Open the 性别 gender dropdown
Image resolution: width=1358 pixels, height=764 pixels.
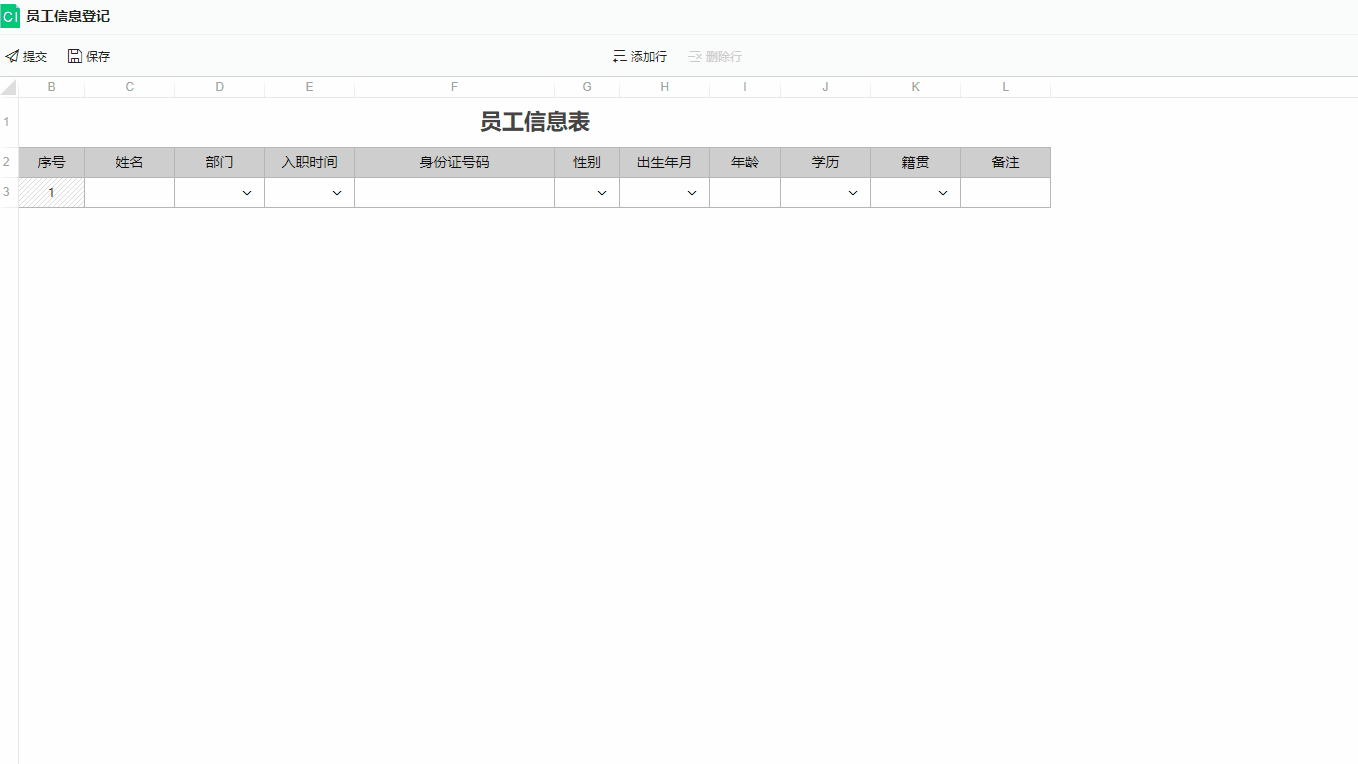tap(601, 192)
